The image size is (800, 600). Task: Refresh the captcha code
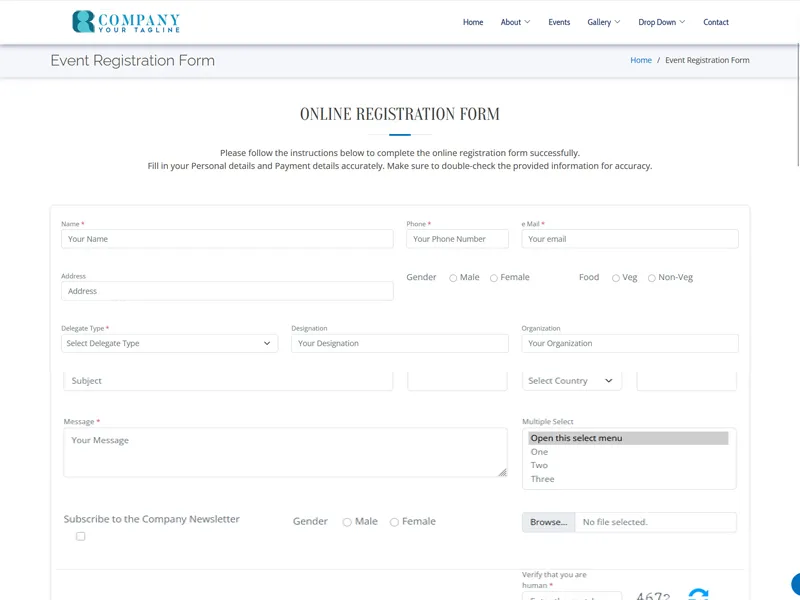(698, 594)
